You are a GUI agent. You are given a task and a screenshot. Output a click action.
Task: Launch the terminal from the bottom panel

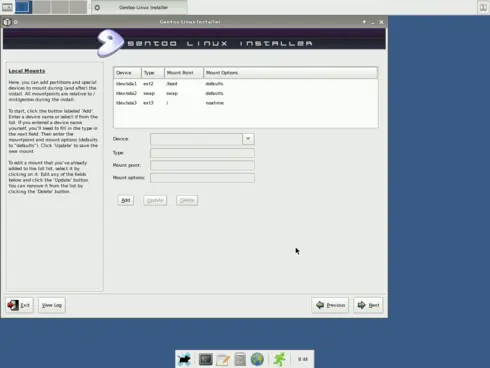pos(205,359)
